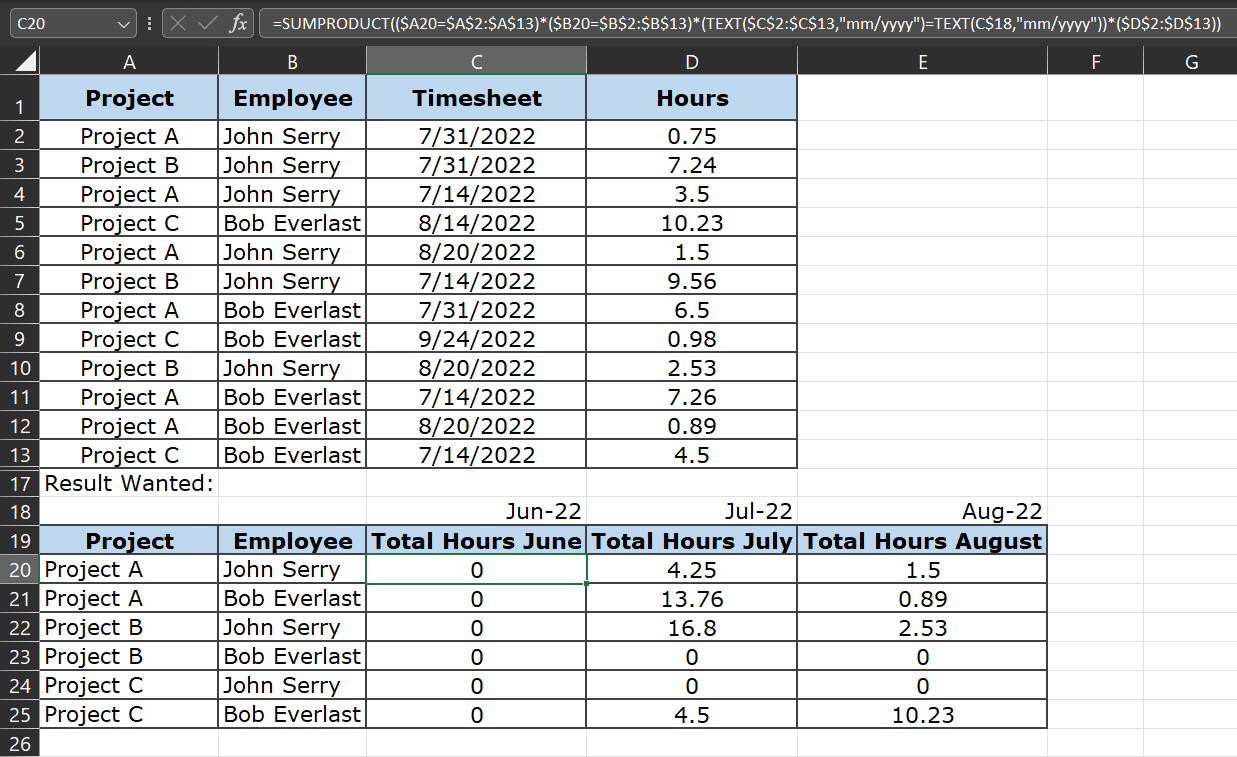Click the Cancel (X) formula bar icon
The height and width of the screenshot is (757, 1237).
pos(179,23)
